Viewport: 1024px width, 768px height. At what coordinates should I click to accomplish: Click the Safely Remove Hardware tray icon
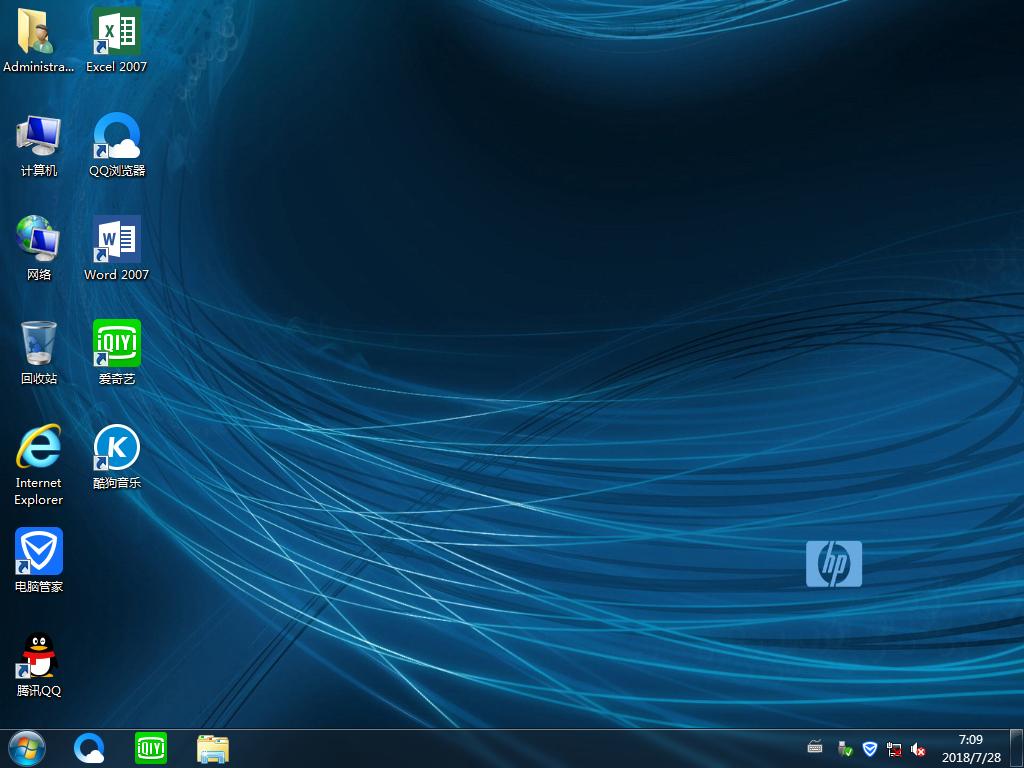[x=845, y=749]
